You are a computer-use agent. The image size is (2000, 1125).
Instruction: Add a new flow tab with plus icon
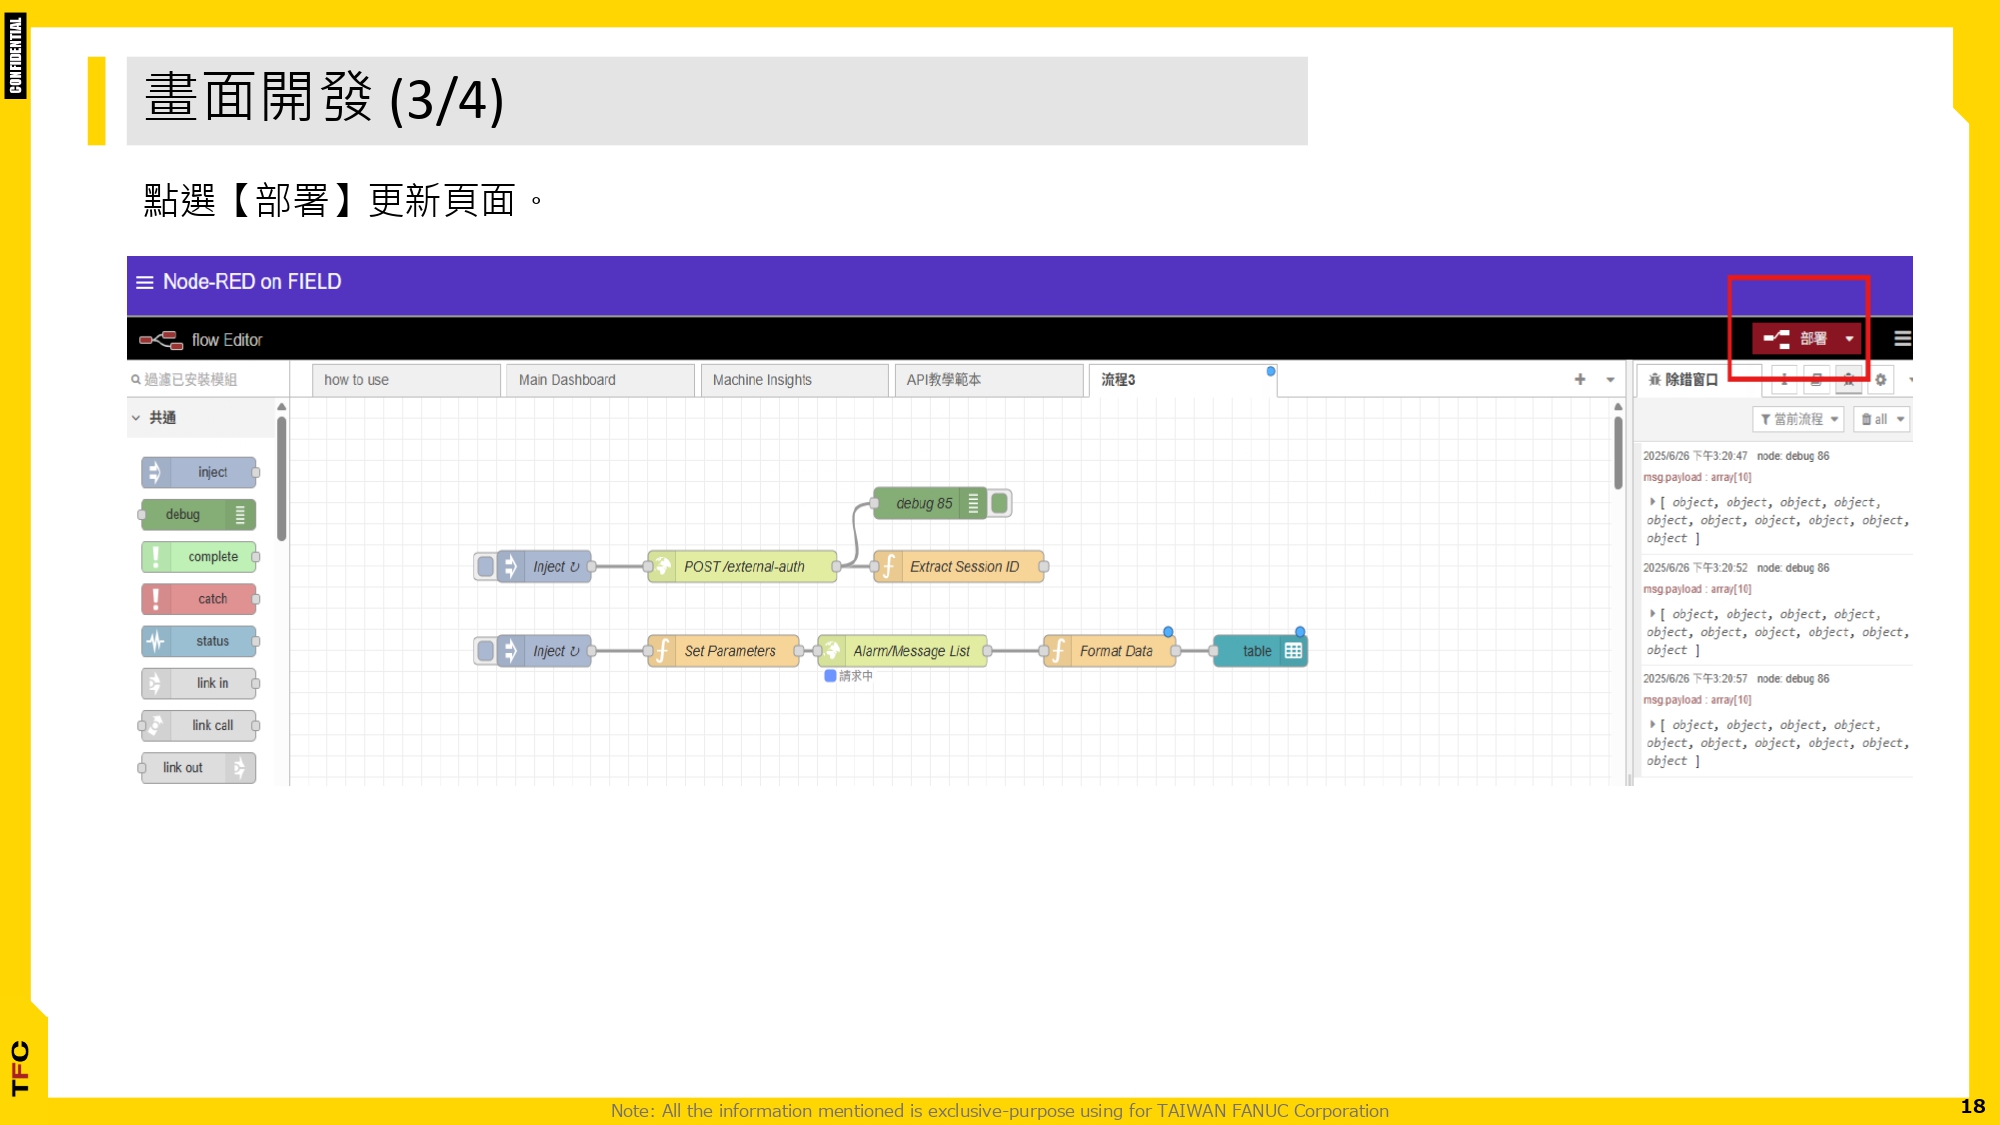click(1580, 379)
